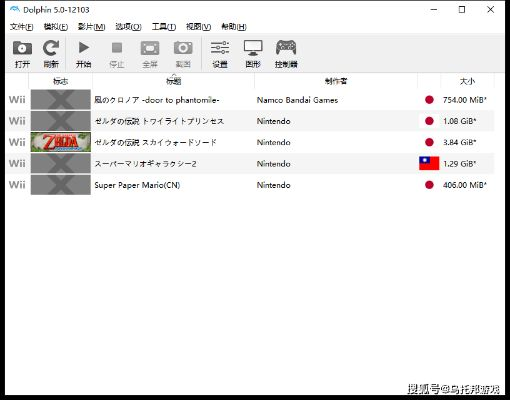Click the 406.00 MiB size cell
The width and height of the screenshot is (510, 400).
pyautogui.click(x=465, y=185)
